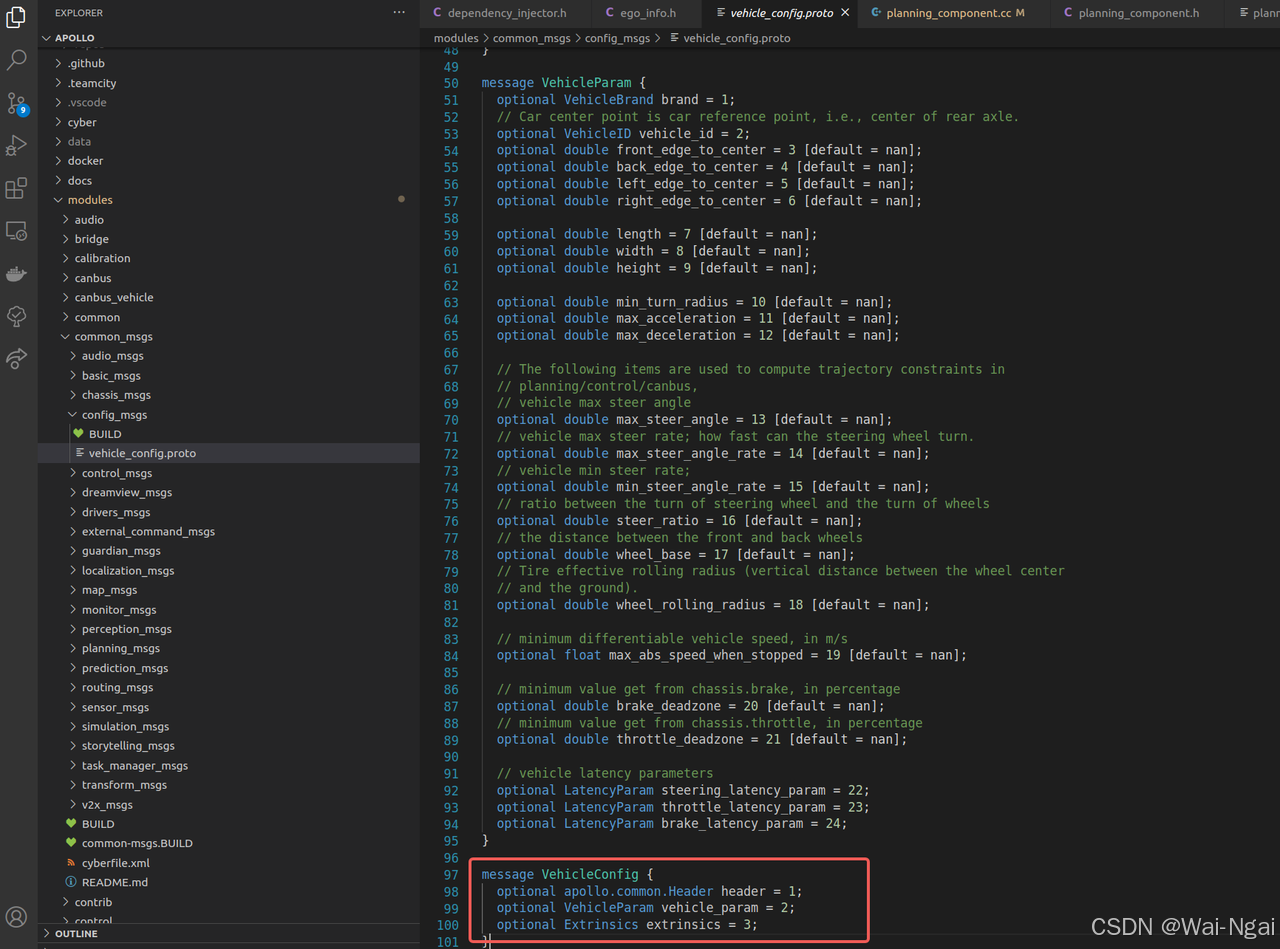Open the Live Share panel
This screenshot has width=1280, height=949.
(16, 359)
